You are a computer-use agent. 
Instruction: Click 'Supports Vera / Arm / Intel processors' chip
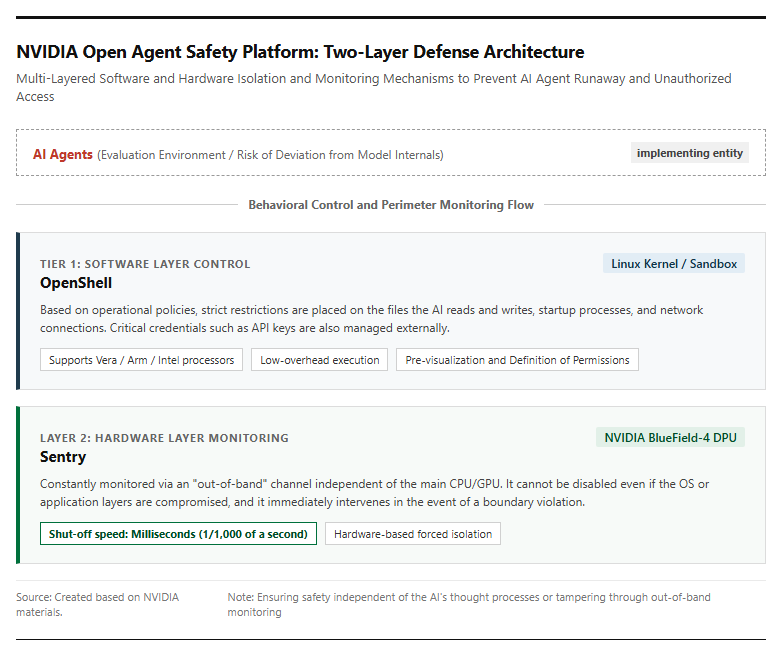click(x=141, y=360)
